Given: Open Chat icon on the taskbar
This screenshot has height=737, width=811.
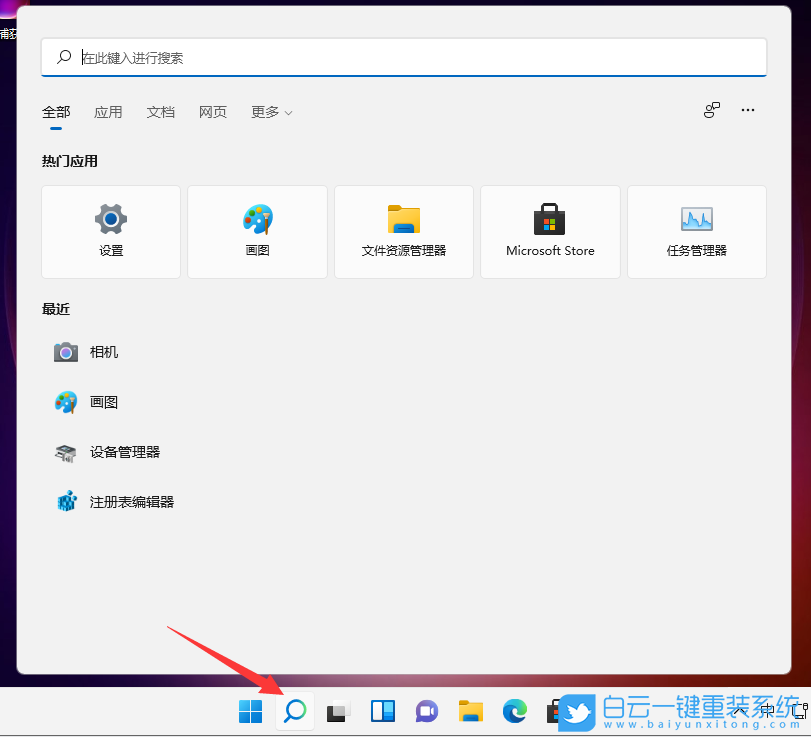Looking at the screenshot, I should (426, 711).
